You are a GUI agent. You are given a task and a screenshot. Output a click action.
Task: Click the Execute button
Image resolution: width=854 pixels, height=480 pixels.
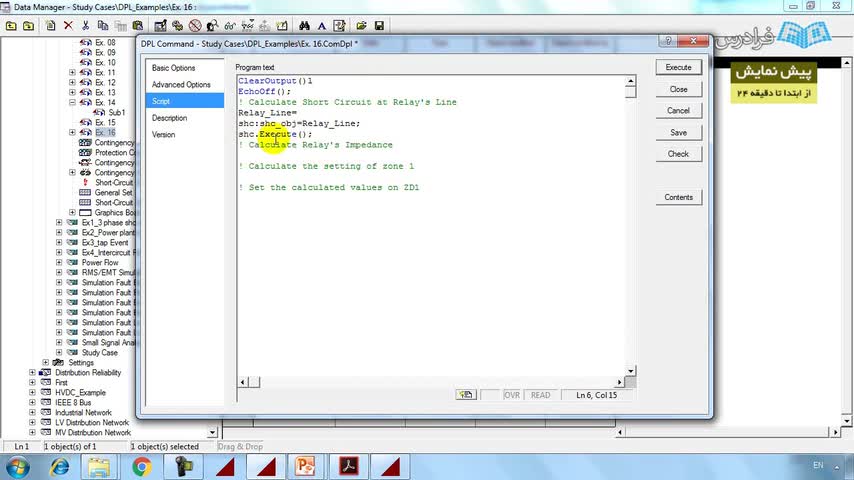[679, 67]
